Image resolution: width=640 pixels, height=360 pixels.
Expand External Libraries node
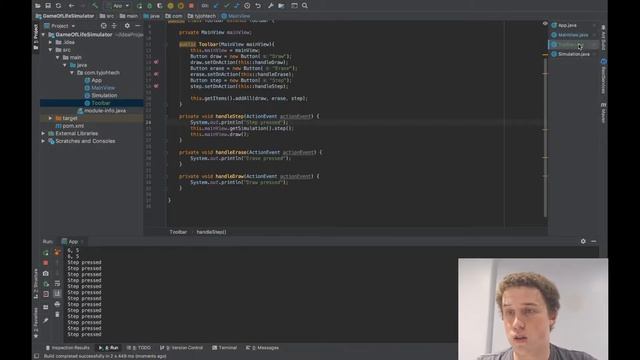tap(43, 133)
